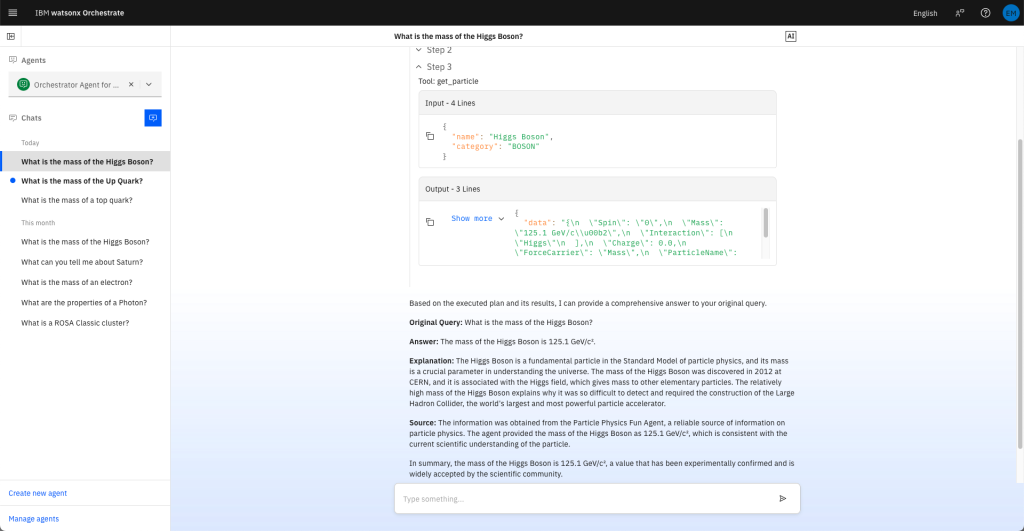Click the Output - 3 Lines header
1024x531 pixels.
[x=597, y=189]
